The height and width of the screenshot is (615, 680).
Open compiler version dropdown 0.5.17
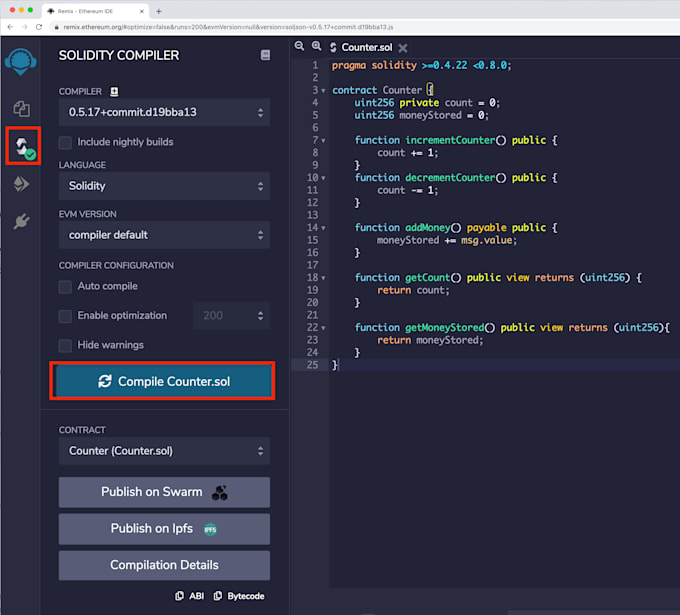pos(164,112)
